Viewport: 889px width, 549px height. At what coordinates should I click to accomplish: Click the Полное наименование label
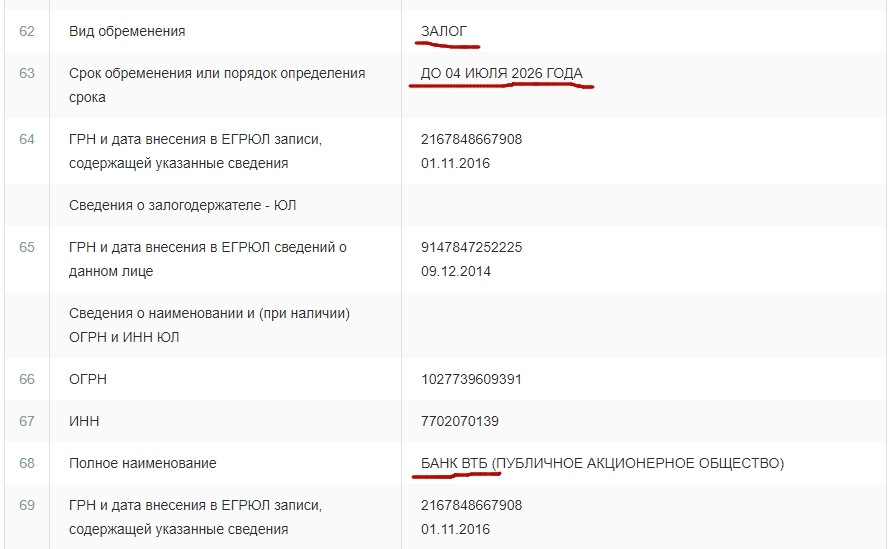(x=143, y=463)
